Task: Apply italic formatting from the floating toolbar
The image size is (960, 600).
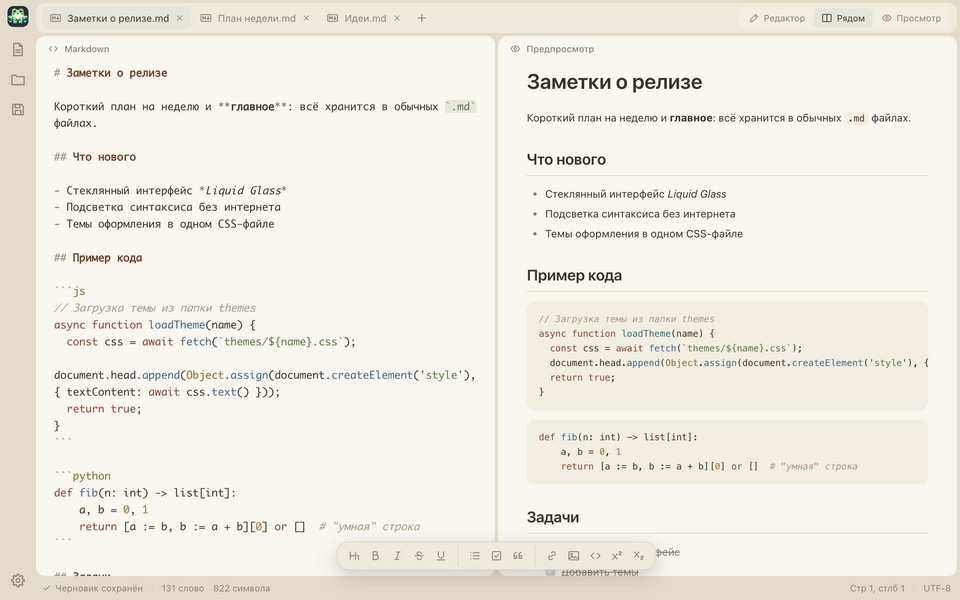Action: pos(397,555)
